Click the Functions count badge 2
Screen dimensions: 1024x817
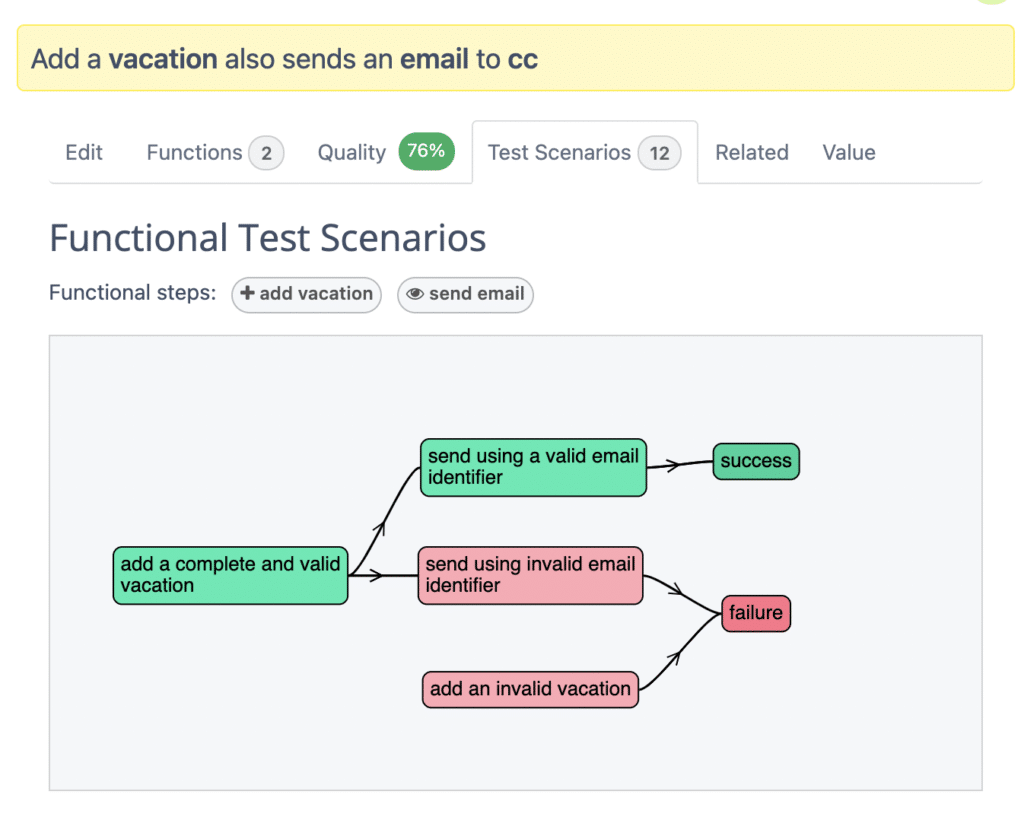coord(266,154)
